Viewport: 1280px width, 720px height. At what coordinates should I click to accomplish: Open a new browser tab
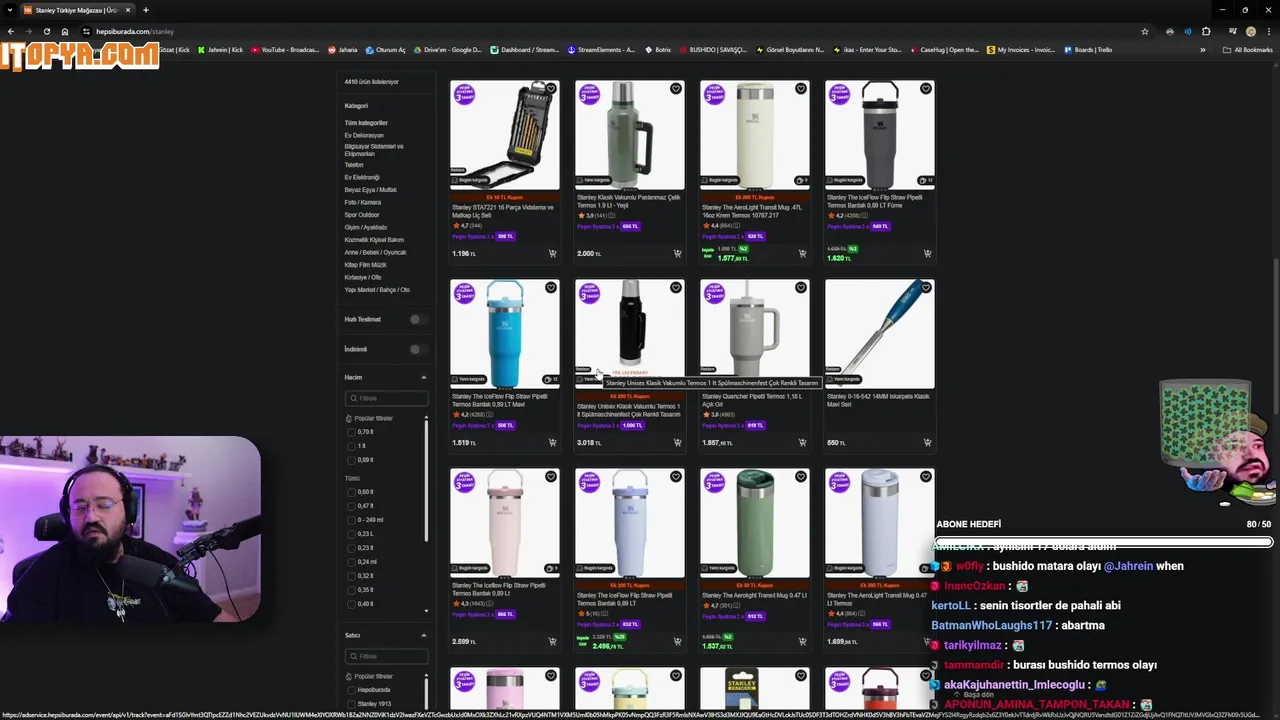point(145,10)
